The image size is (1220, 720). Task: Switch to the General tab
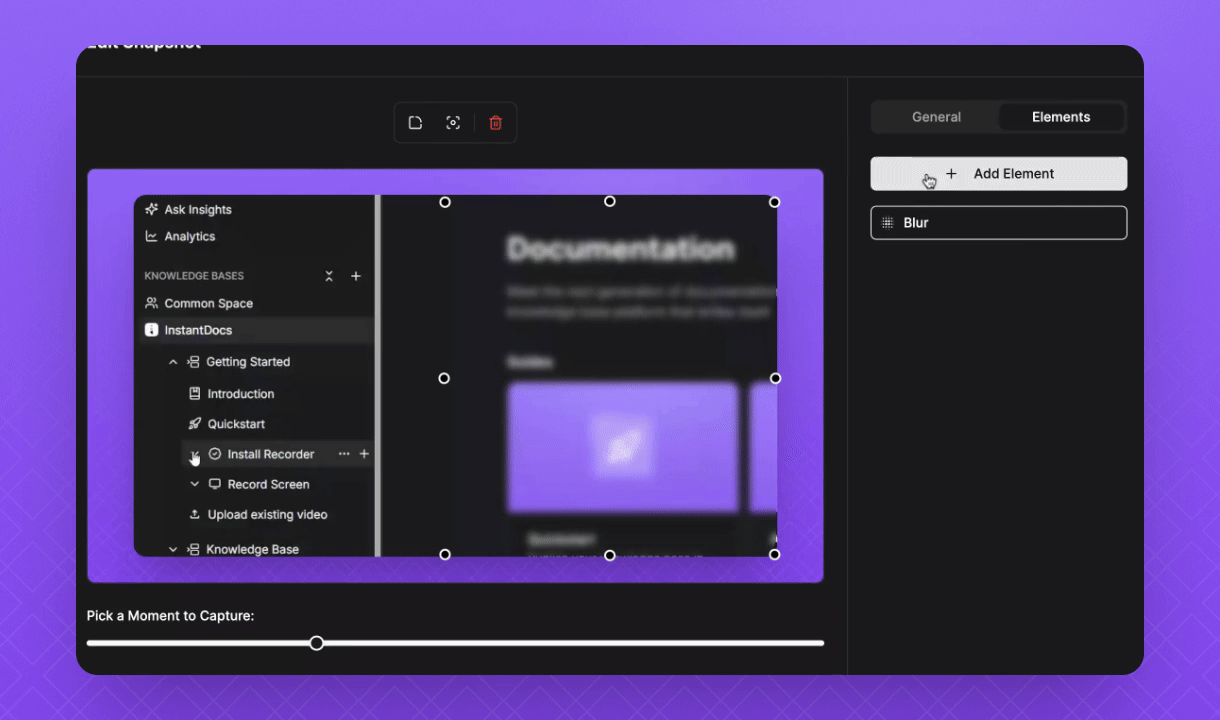point(936,117)
